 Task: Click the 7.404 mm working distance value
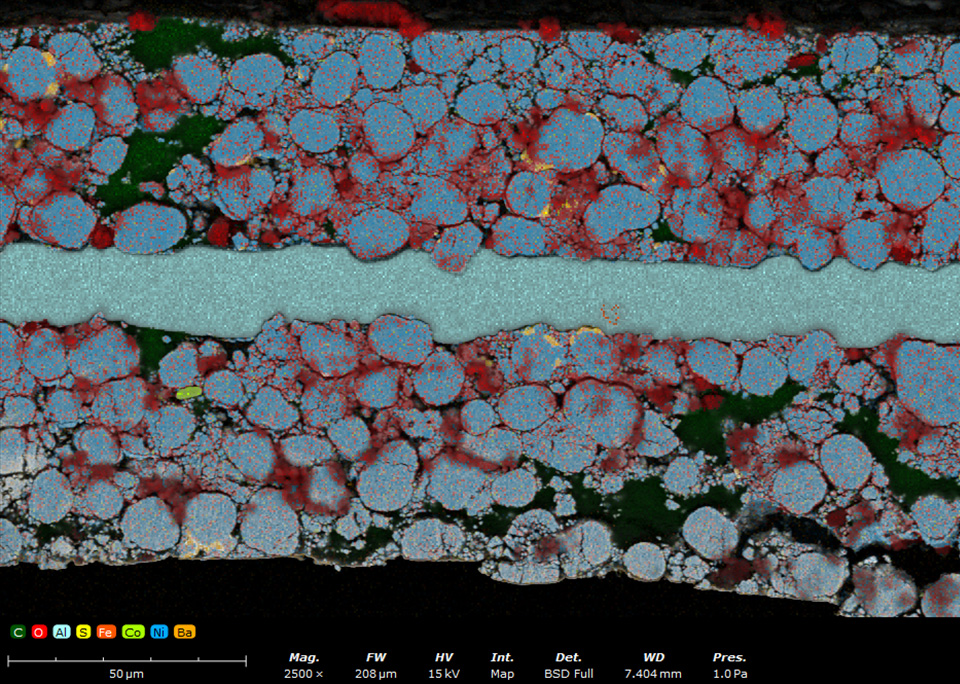(653, 674)
